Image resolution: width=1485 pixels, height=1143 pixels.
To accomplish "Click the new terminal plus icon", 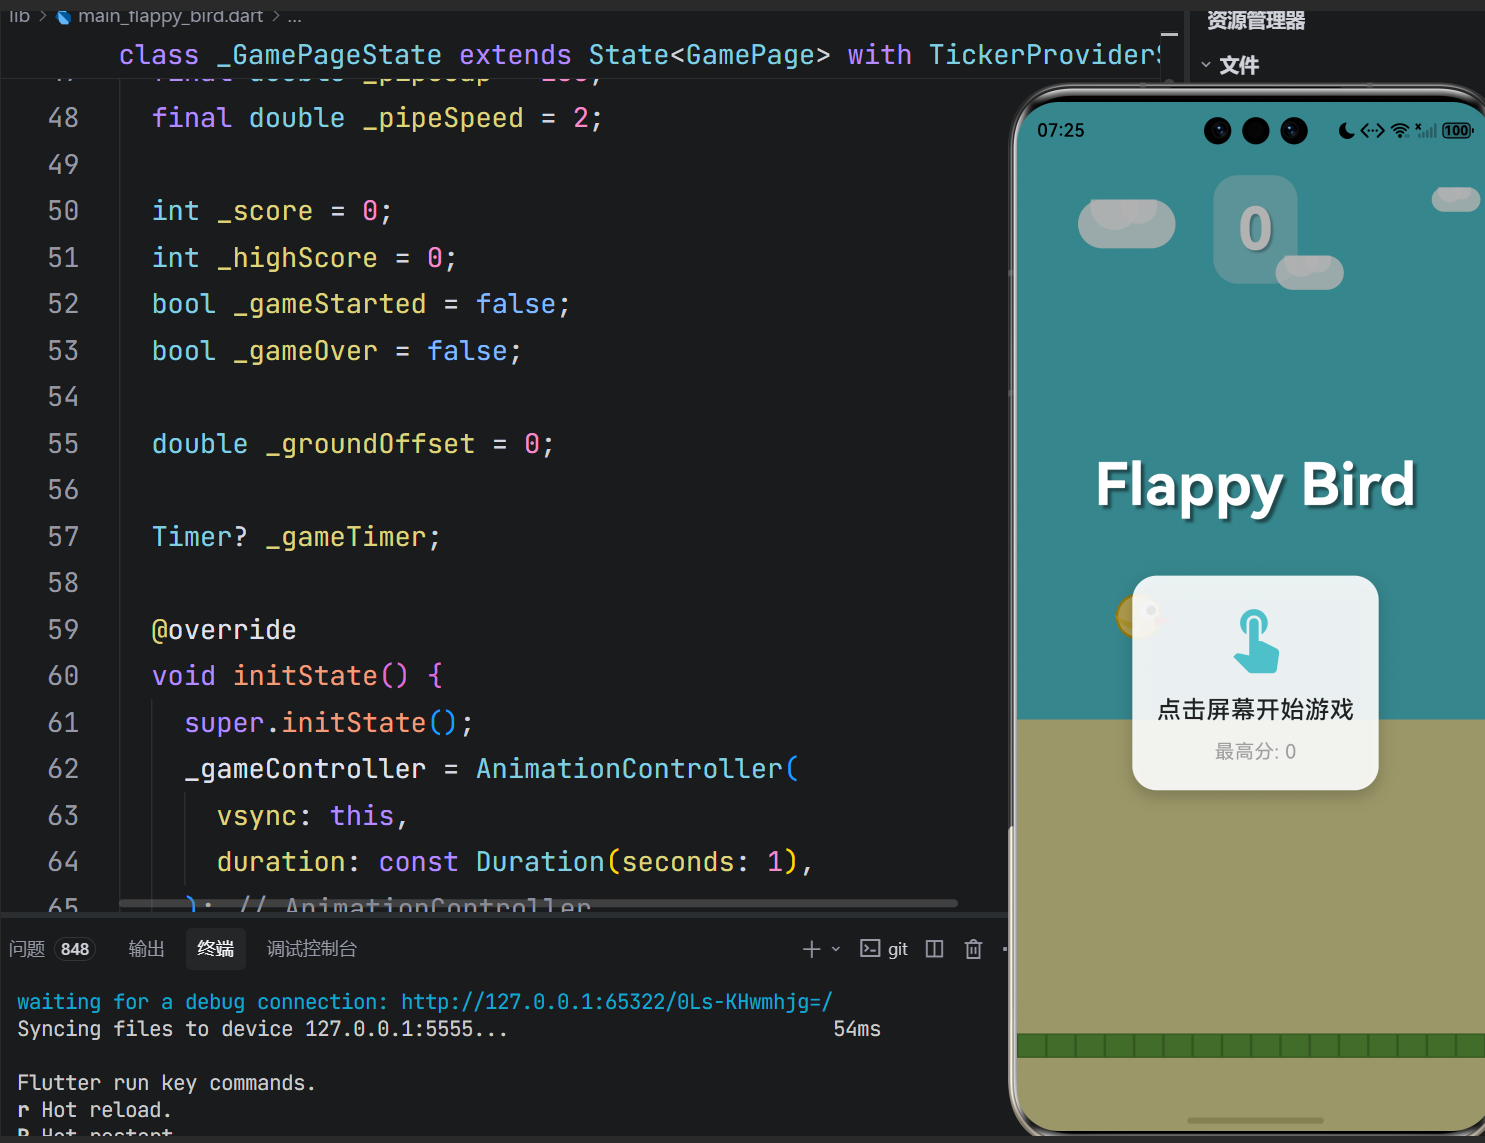I will pos(811,949).
